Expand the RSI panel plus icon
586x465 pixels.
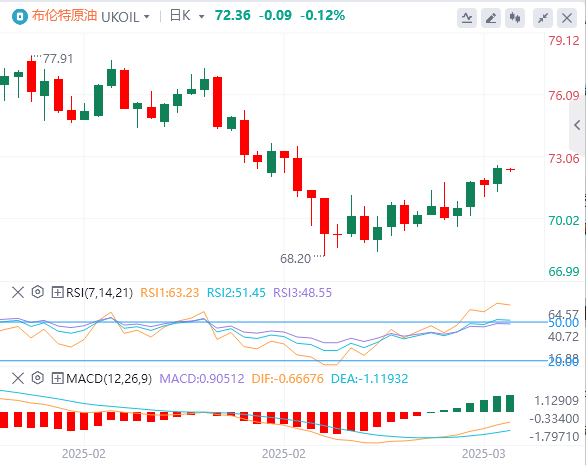[x=57, y=292]
